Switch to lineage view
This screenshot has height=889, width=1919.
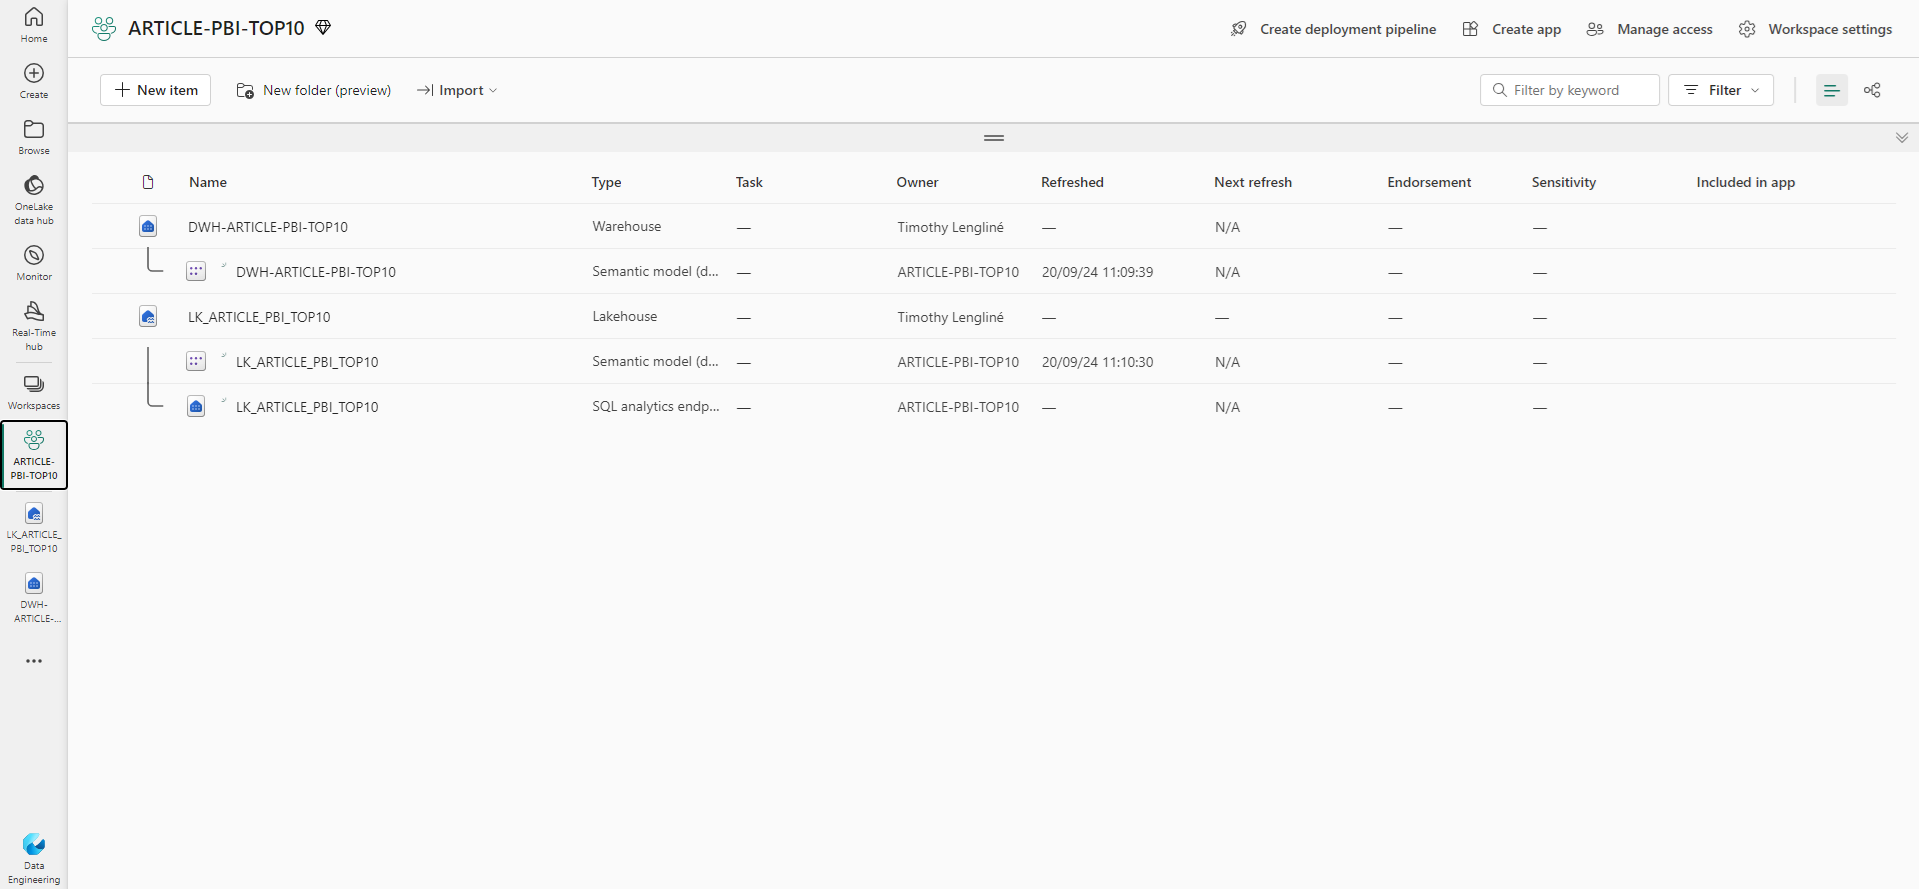pos(1872,90)
